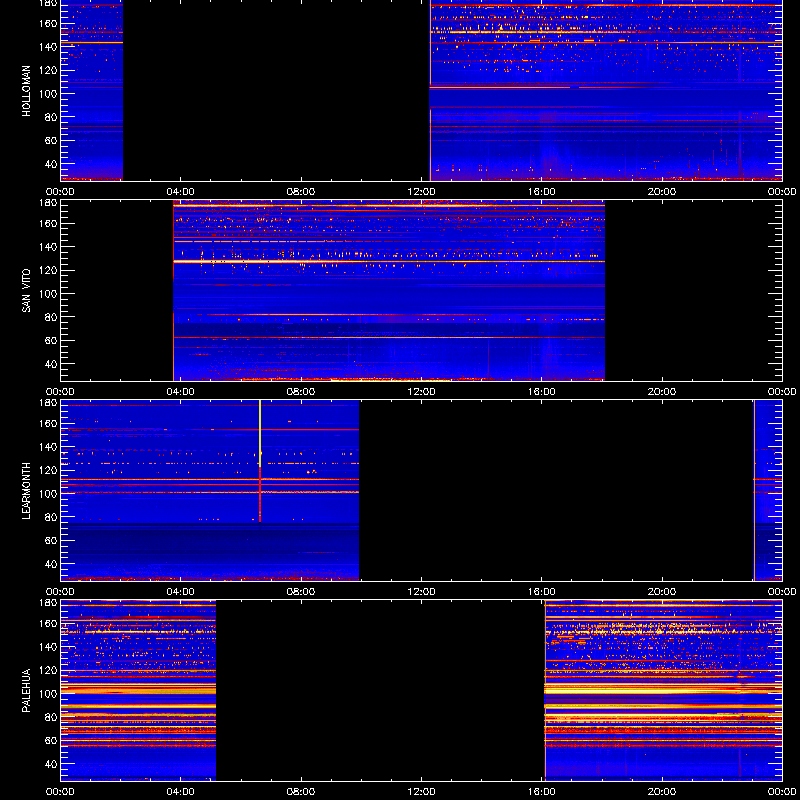Select the 16:00 time label under HOLLOMAN panel
This screenshot has width=800, height=800.
coord(542,192)
